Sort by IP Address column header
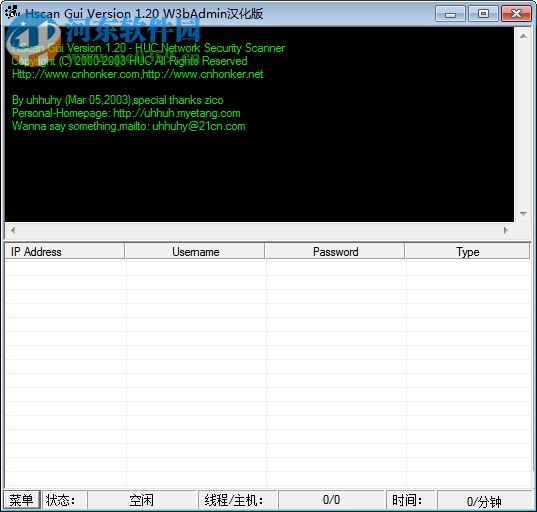 [64, 252]
